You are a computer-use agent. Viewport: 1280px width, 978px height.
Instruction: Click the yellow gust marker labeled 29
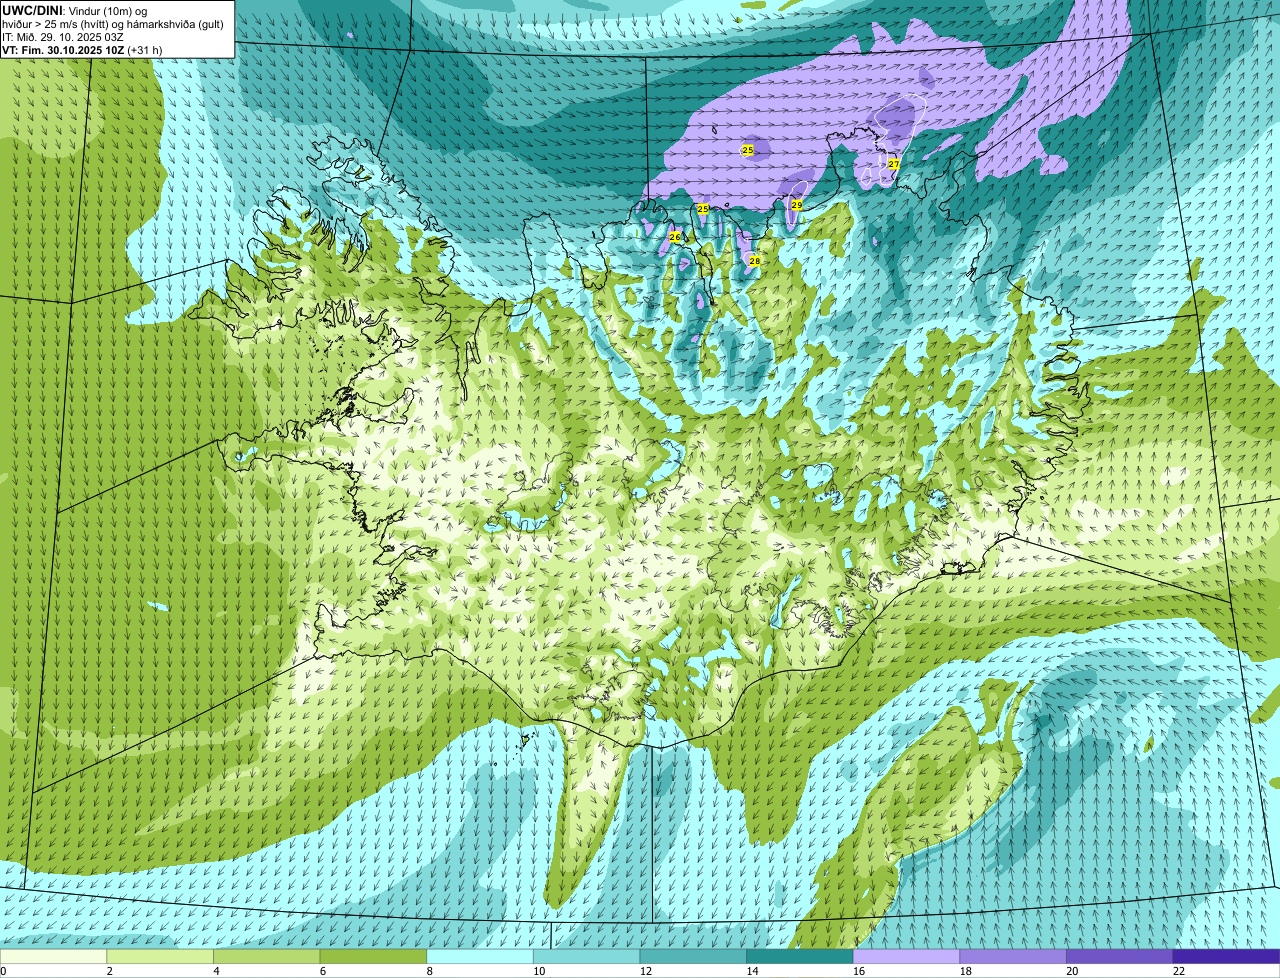coord(797,205)
